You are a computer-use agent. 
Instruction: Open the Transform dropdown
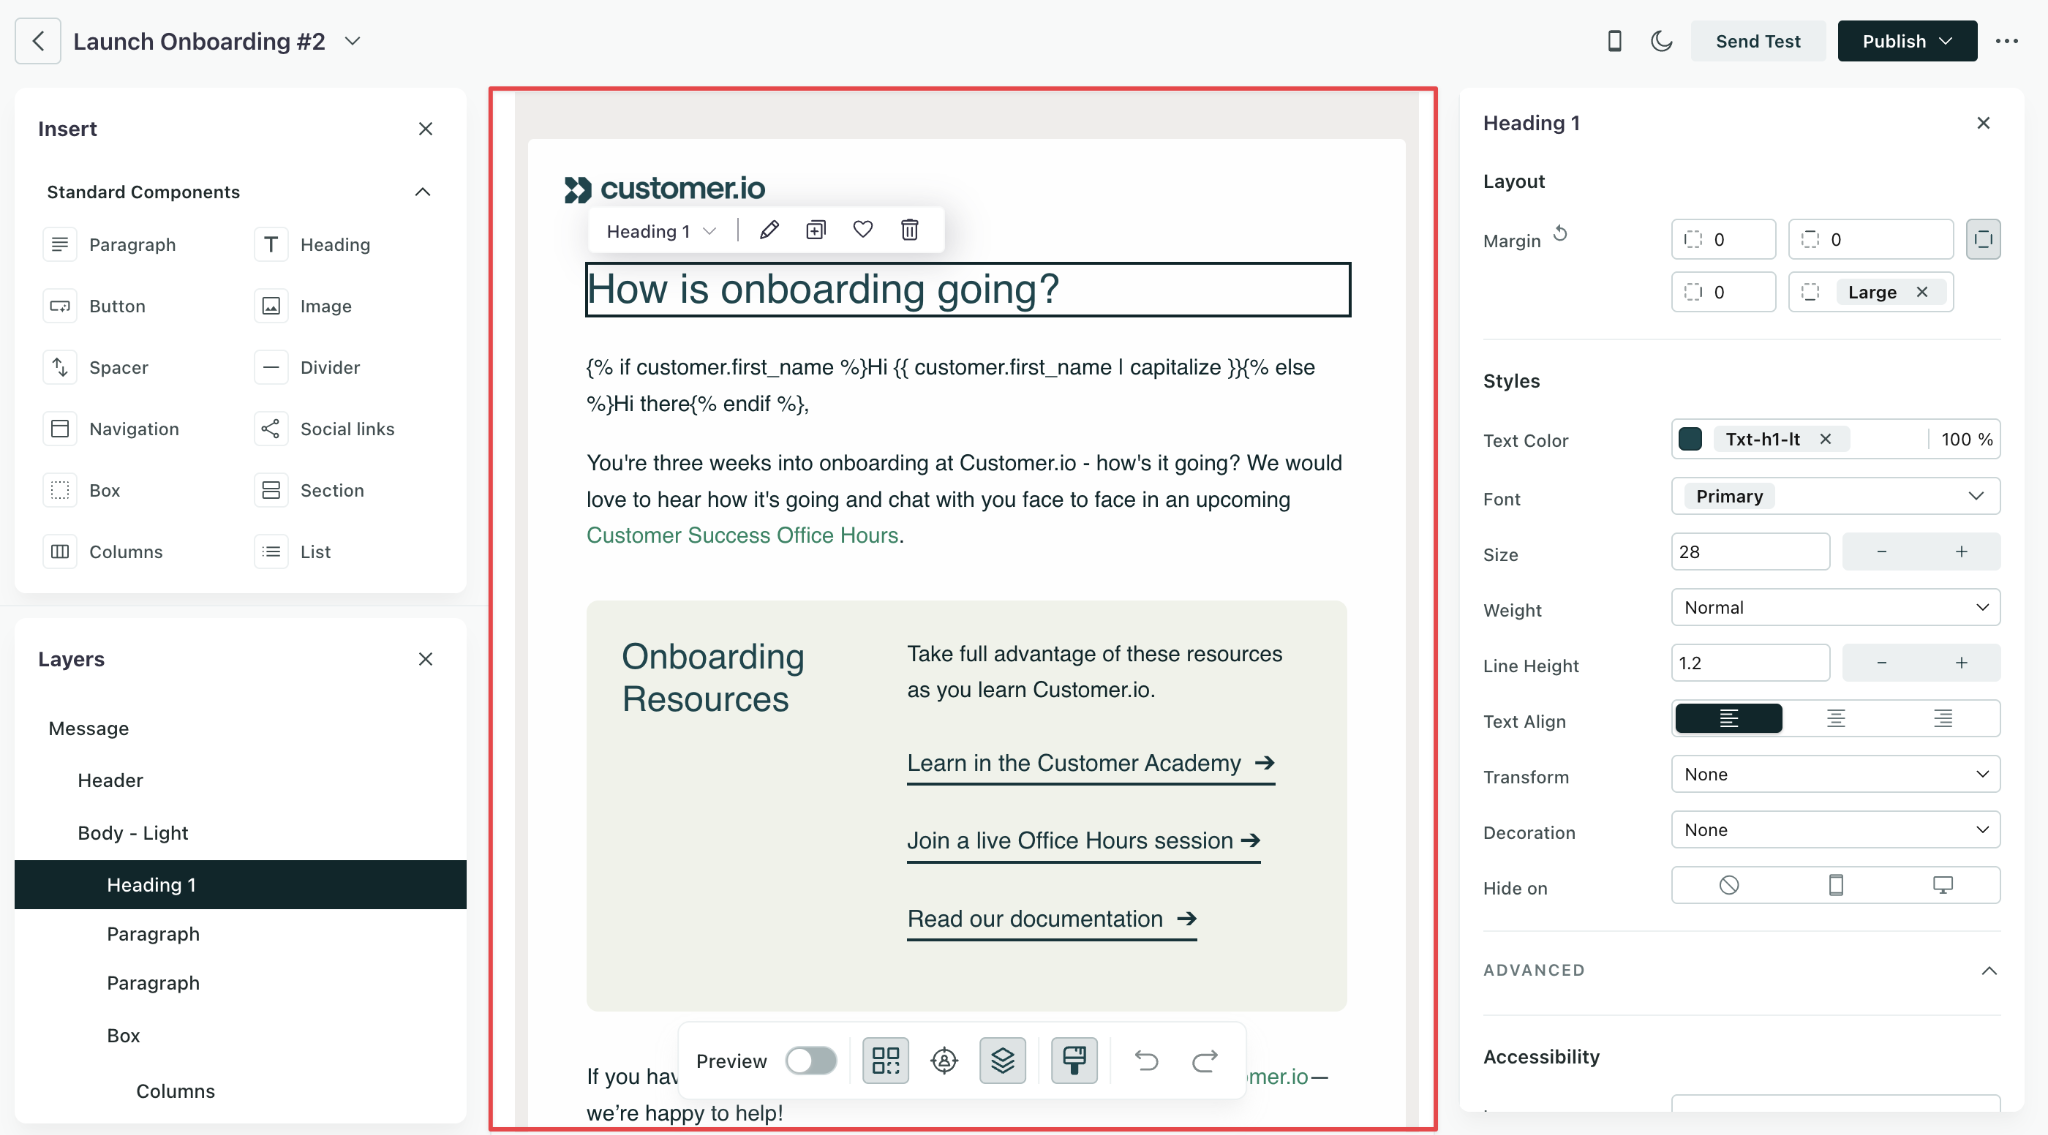pos(1835,774)
